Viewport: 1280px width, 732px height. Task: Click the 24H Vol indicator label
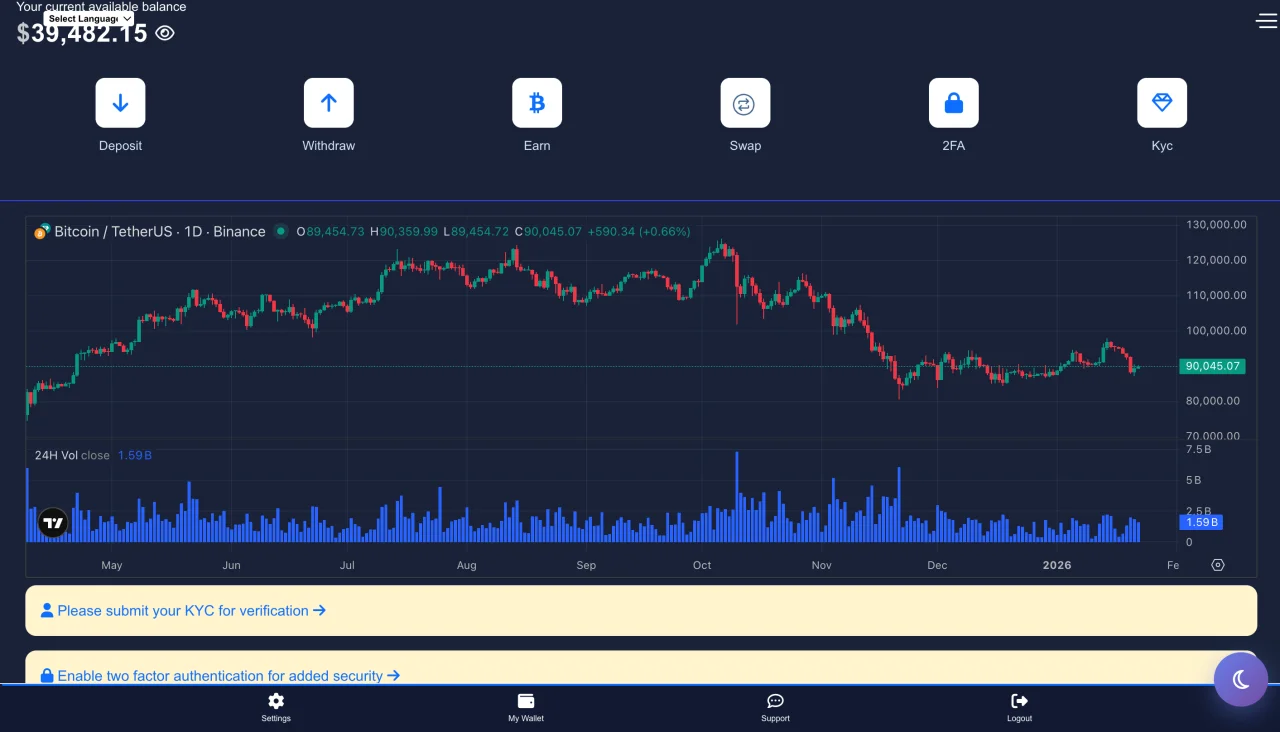72,455
